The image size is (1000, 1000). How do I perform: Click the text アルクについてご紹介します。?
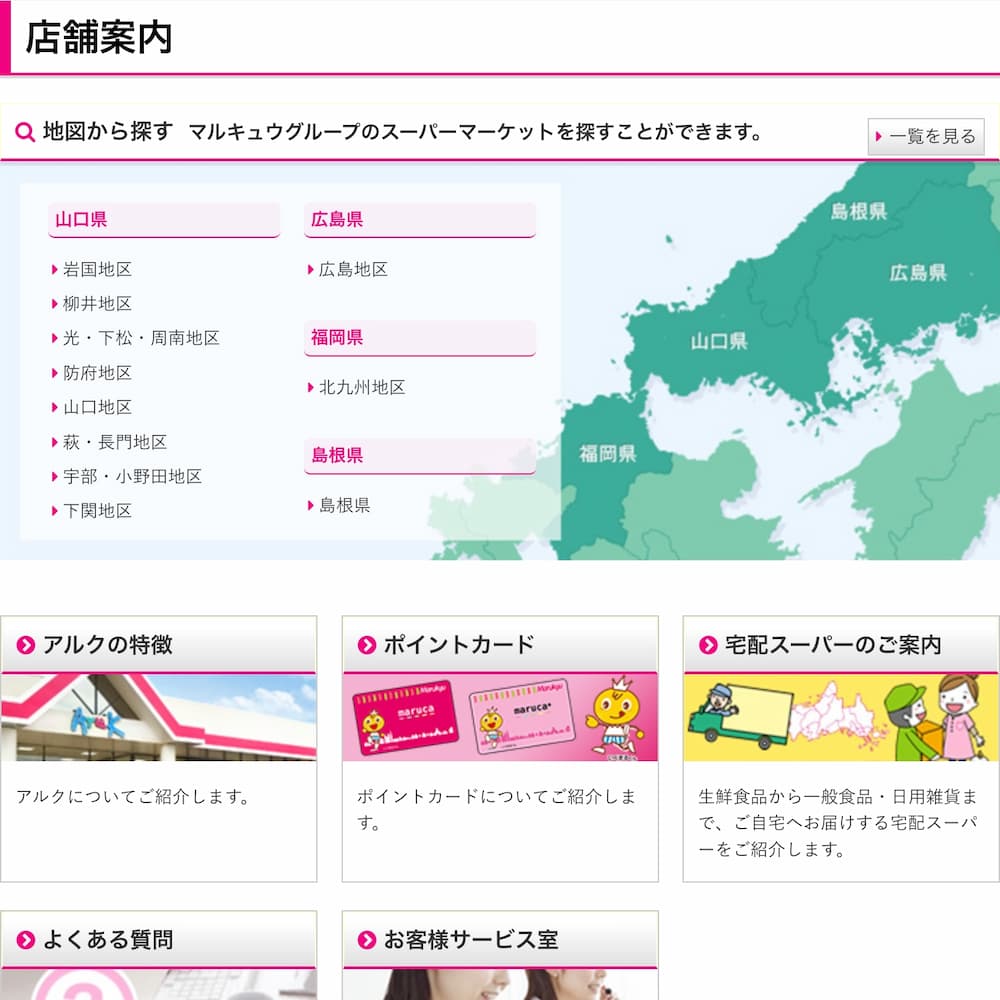133,797
